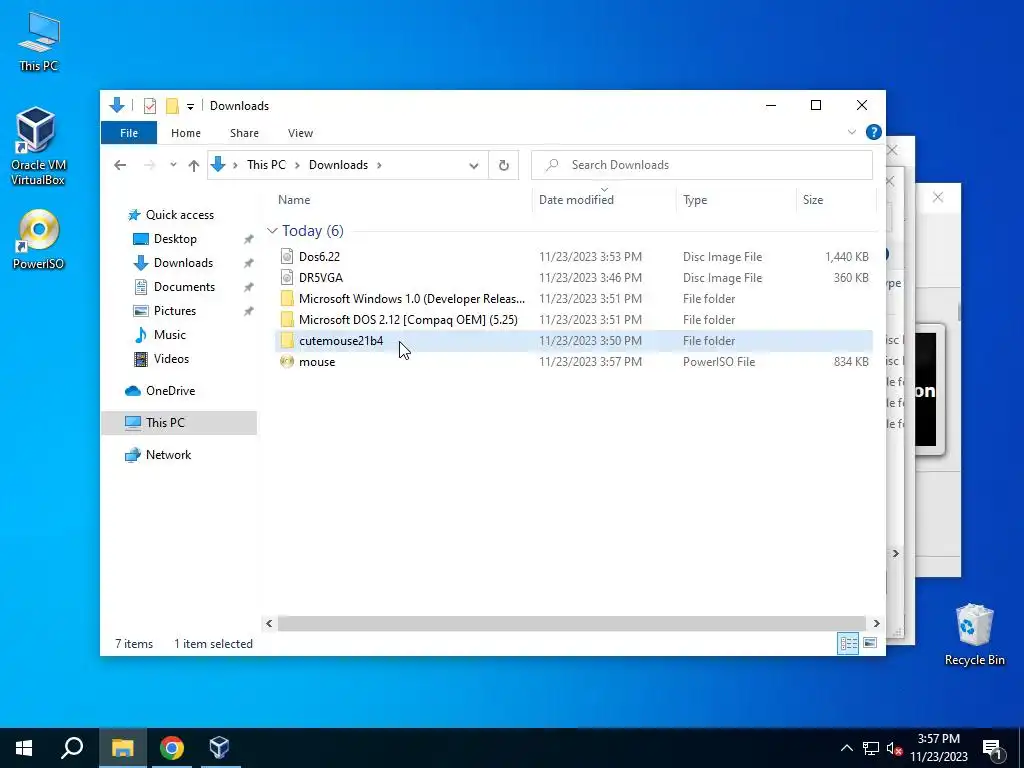Switch to the Share ribbon tab

(x=244, y=133)
